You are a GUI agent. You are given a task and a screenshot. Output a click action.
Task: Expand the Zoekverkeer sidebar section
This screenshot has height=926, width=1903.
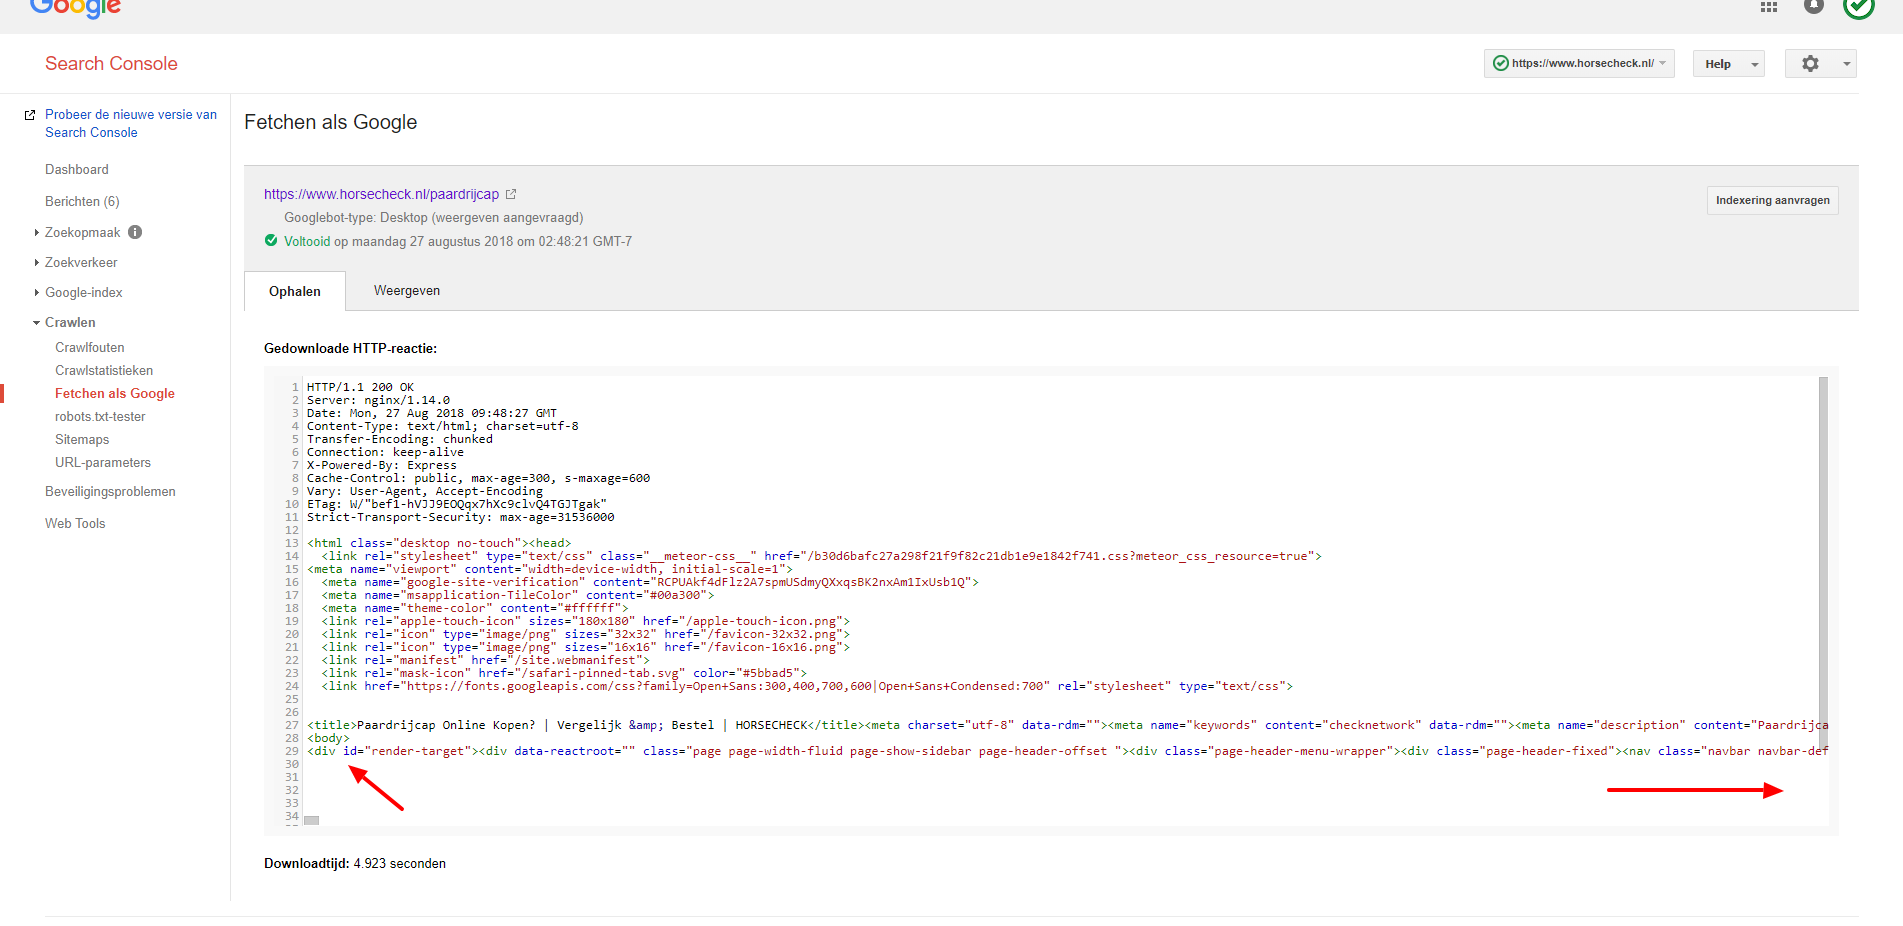(37, 262)
